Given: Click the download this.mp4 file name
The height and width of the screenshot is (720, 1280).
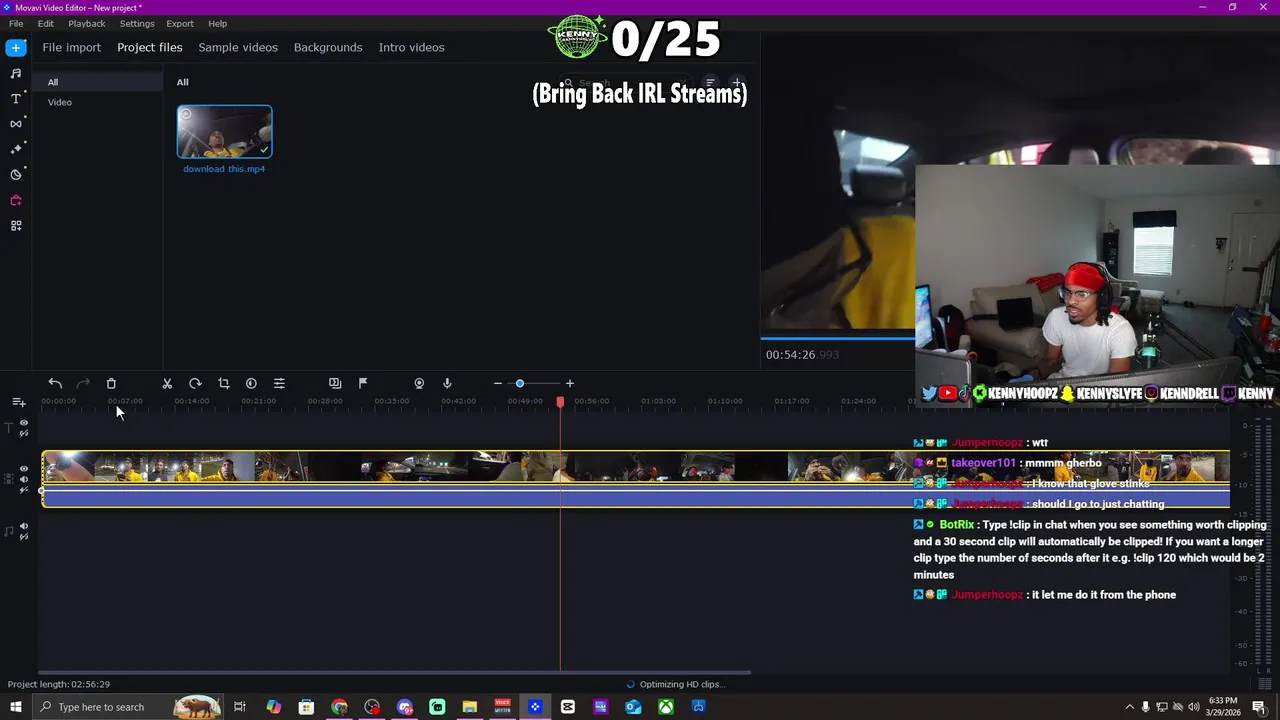Looking at the screenshot, I should [x=224, y=169].
